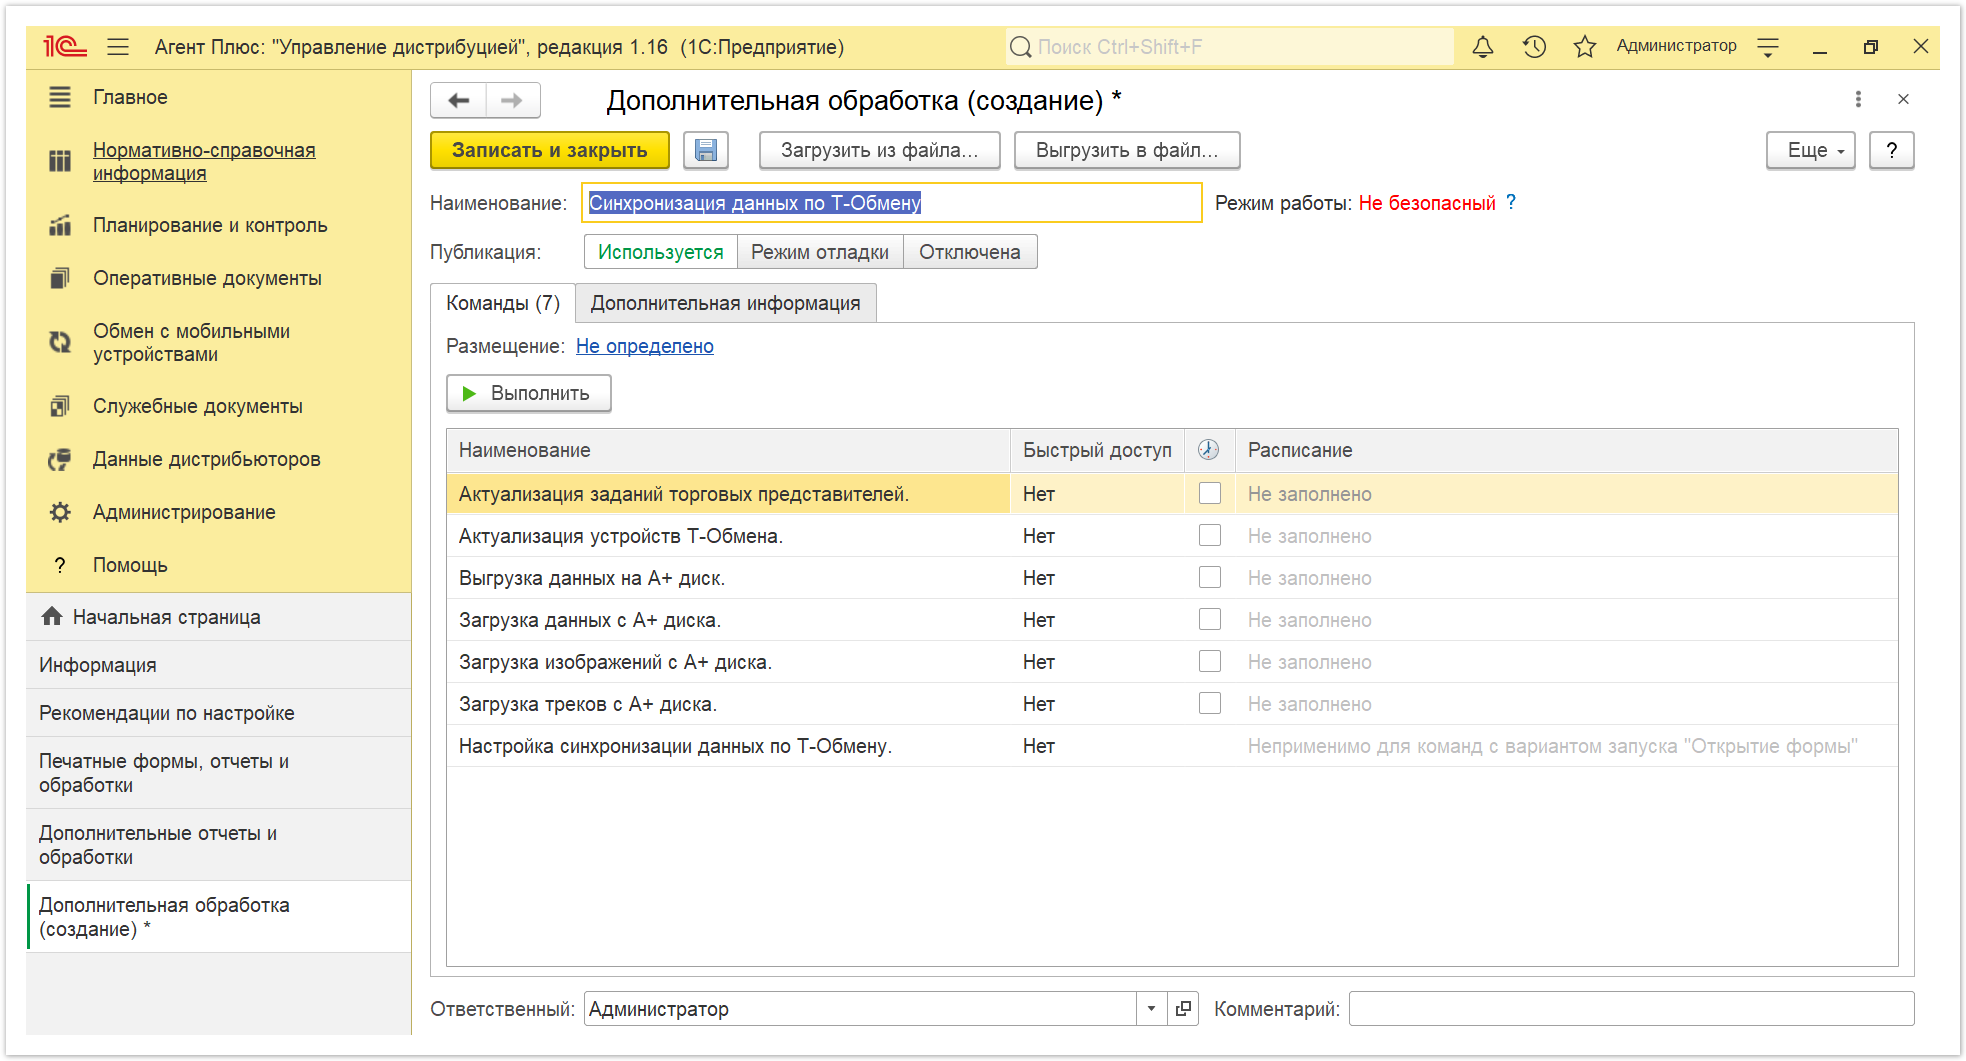This screenshot has height=1061, width=1966.
Task: Tick schedule checkbox for Актуализация устройств Т-Обмена
Action: pyautogui.click(x=1210, y=535)
